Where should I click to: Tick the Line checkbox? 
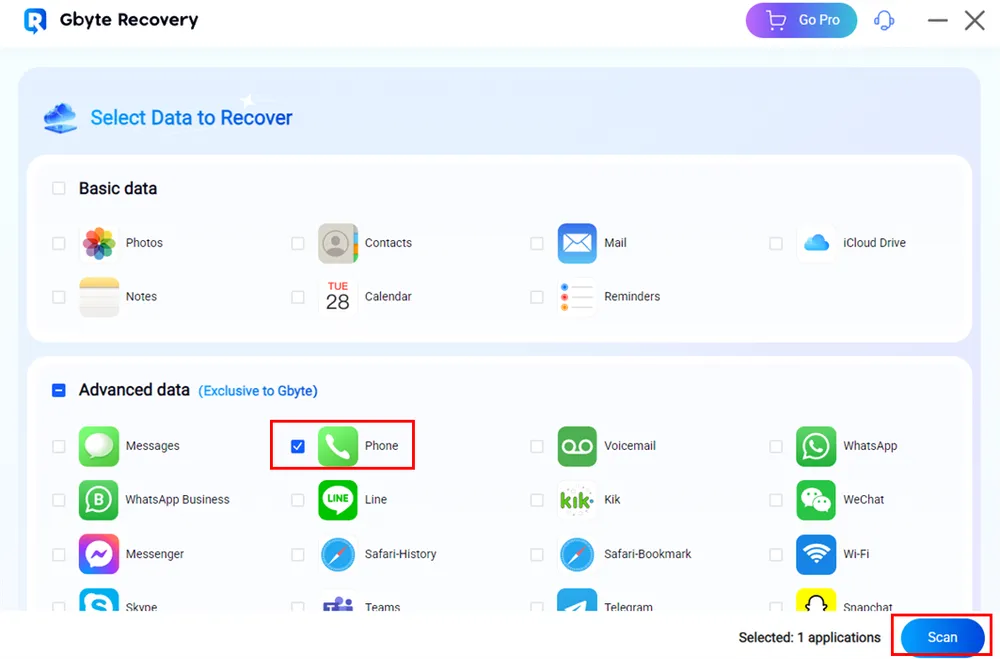pos(298,500)
